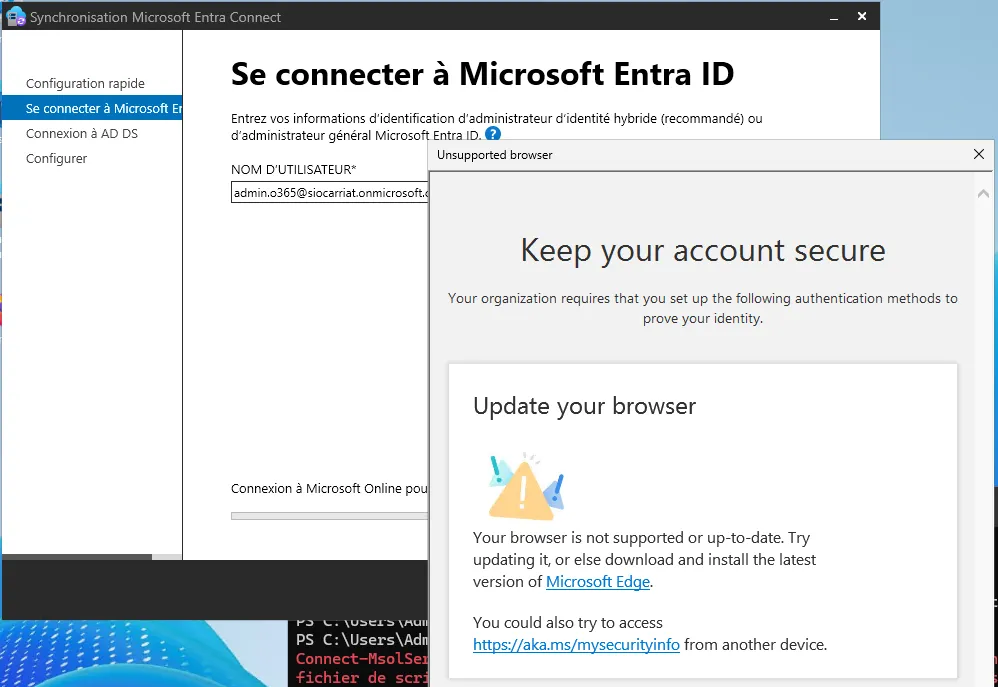Click the sidebar horizontal scrollbar
Image resolution: width=998 pixels, height=687 pixels.
click(x=76, y=557)
